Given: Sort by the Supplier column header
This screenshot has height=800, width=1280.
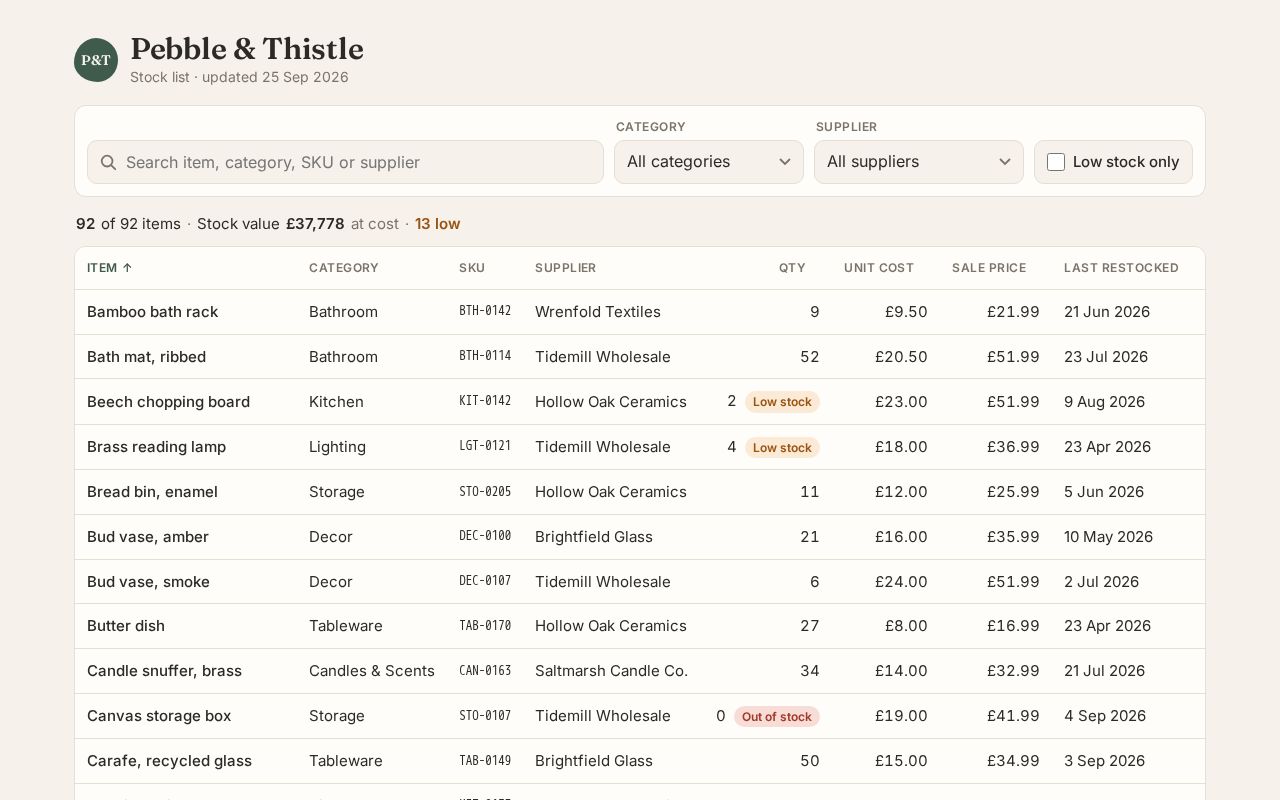Looking at the screenshot, I should tap(566, 268).
